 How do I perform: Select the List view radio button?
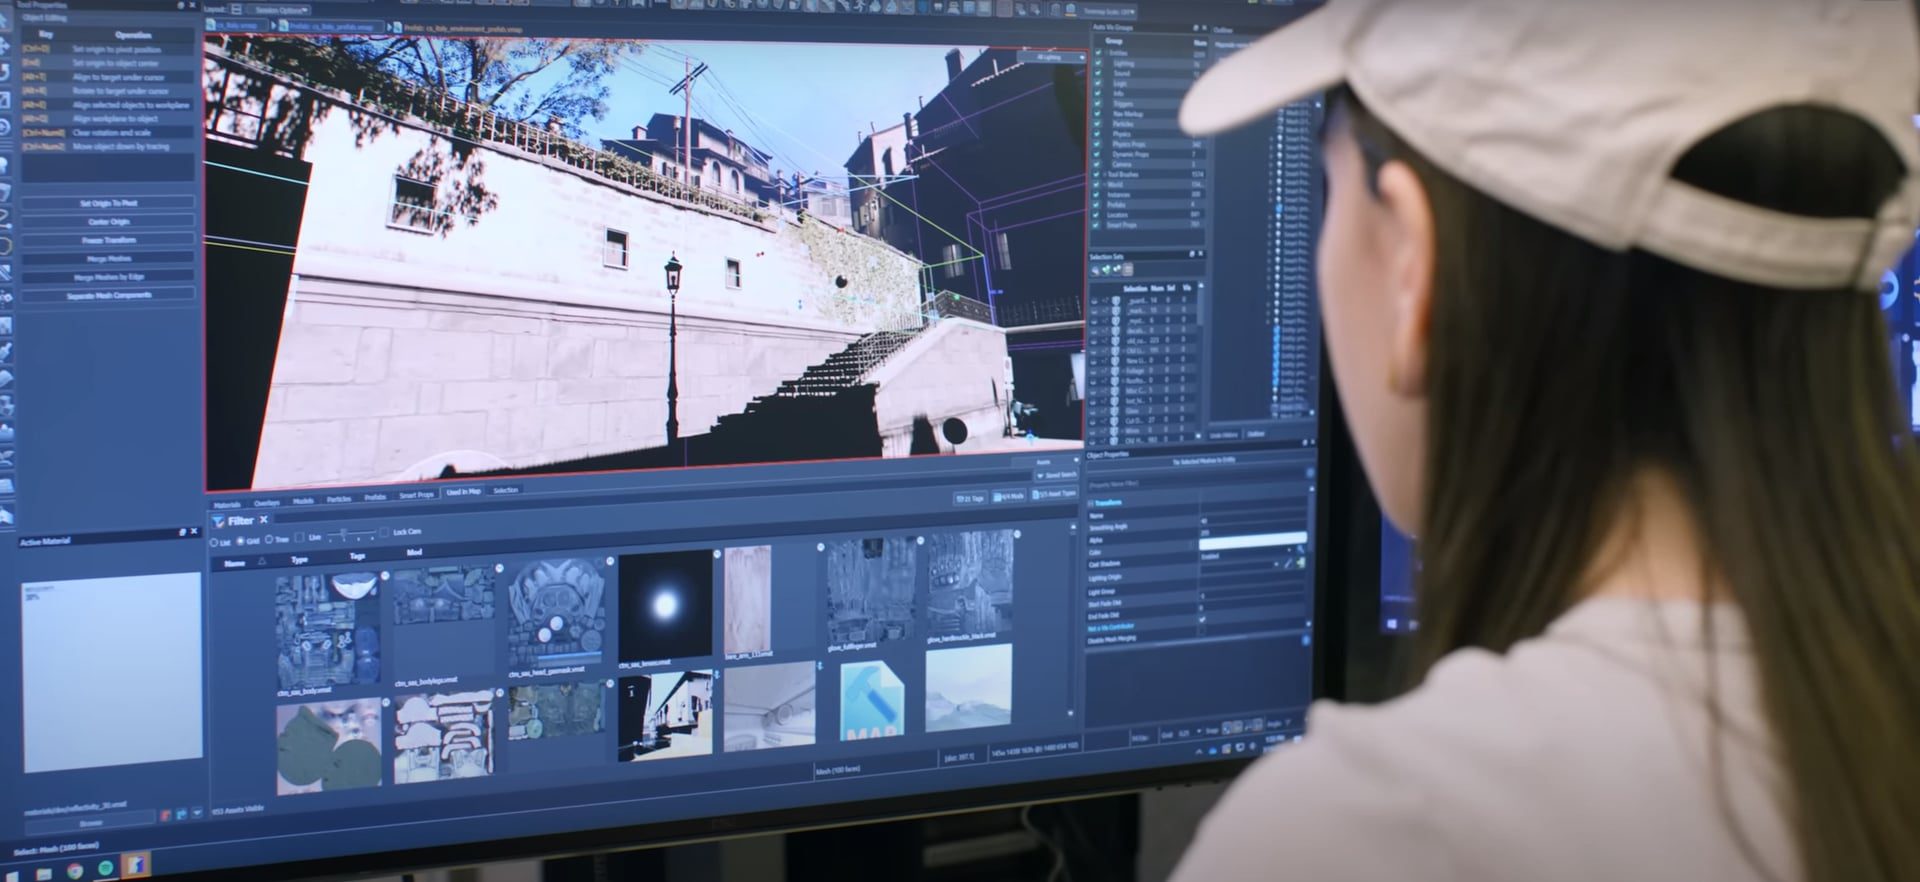(213, 542)
